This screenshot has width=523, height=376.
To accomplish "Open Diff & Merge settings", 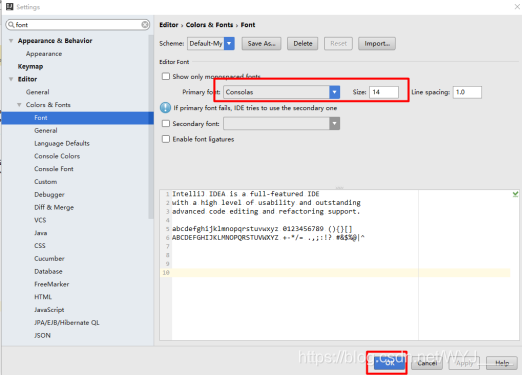I will point(54,207).
